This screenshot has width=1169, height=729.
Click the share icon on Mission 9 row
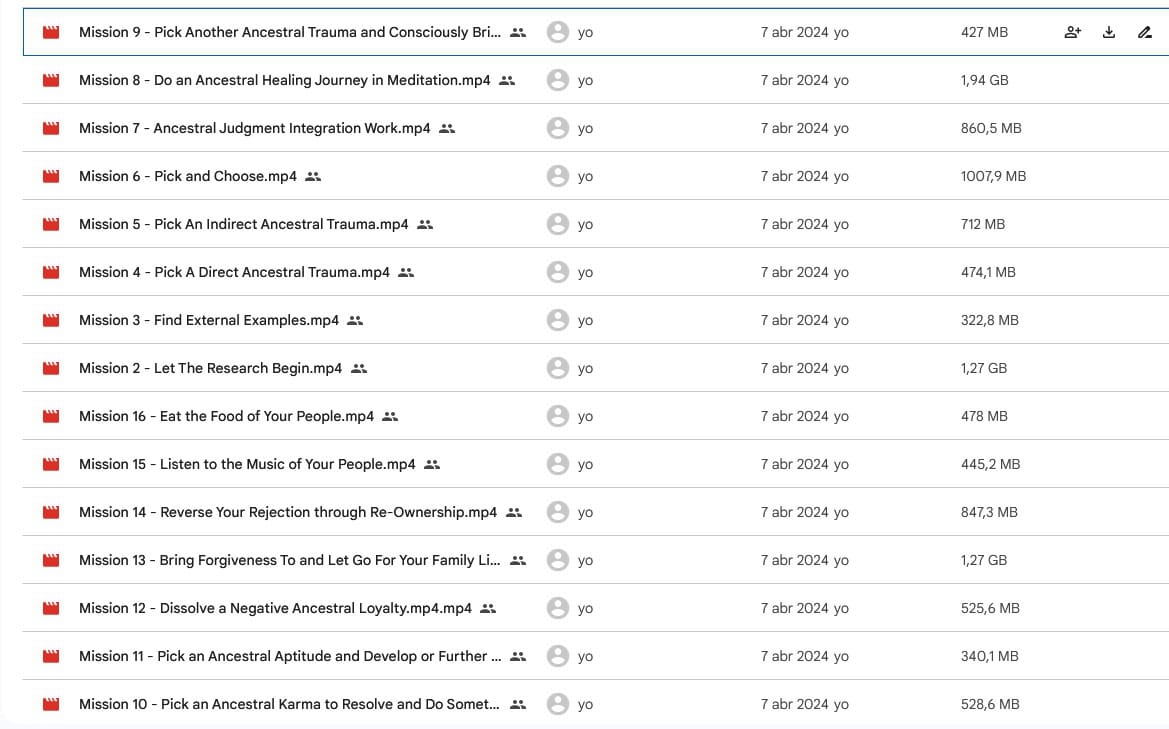pyautogui.click(x=1072, y=32)
